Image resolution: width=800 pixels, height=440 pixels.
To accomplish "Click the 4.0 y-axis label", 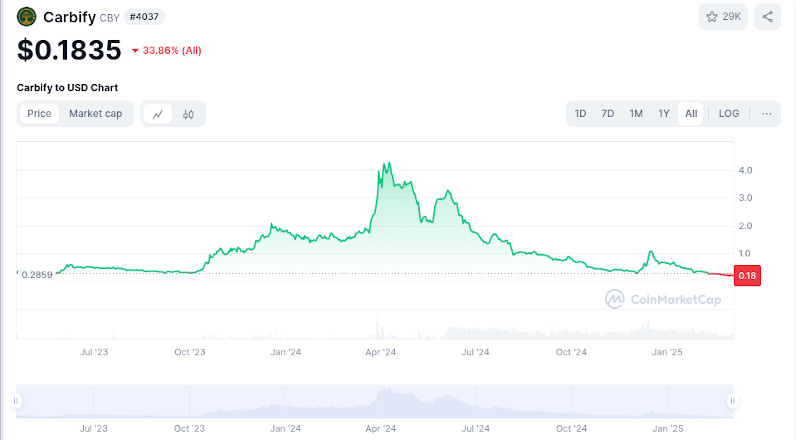I will click(745, 170).
